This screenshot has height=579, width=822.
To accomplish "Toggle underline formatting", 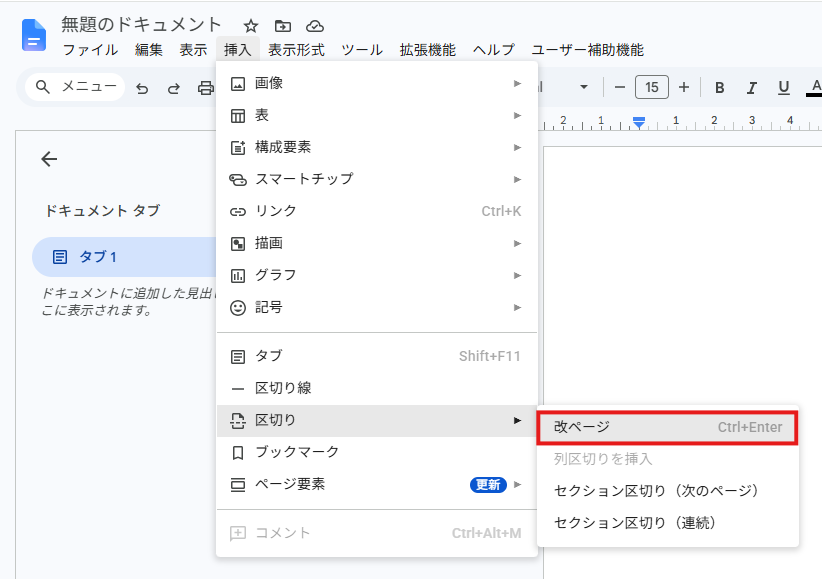I will (784, 88).
